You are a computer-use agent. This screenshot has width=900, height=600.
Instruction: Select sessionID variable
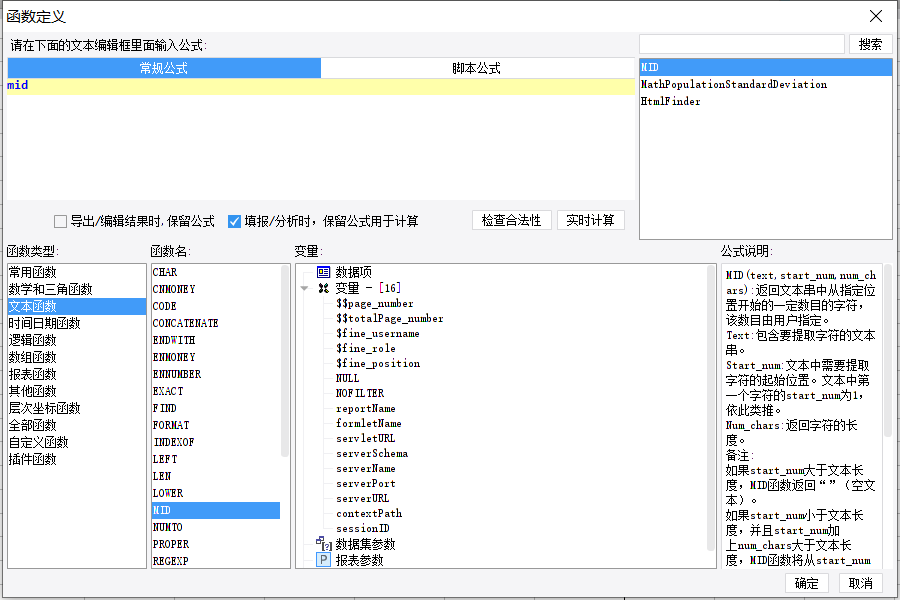click(363, 528)
